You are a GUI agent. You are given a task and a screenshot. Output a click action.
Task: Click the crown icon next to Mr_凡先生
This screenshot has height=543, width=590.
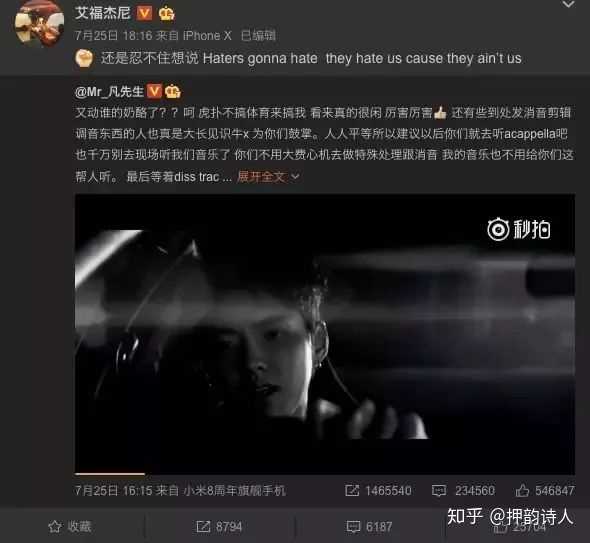click(x=173, y=91)
